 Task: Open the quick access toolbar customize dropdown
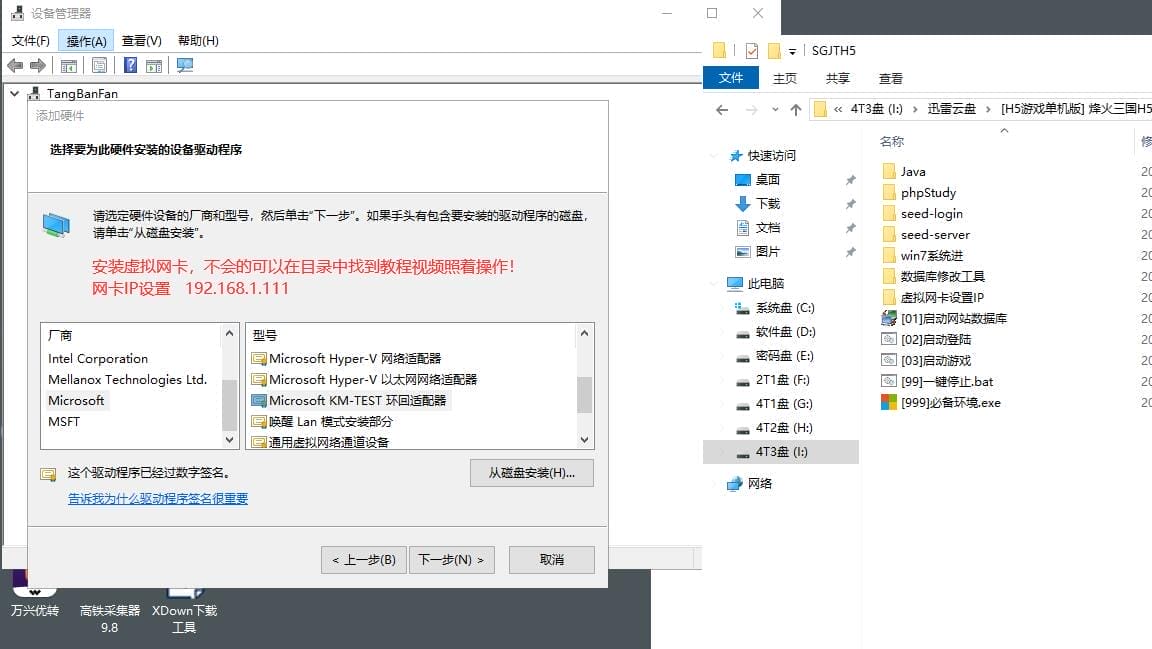pos(792,51)
